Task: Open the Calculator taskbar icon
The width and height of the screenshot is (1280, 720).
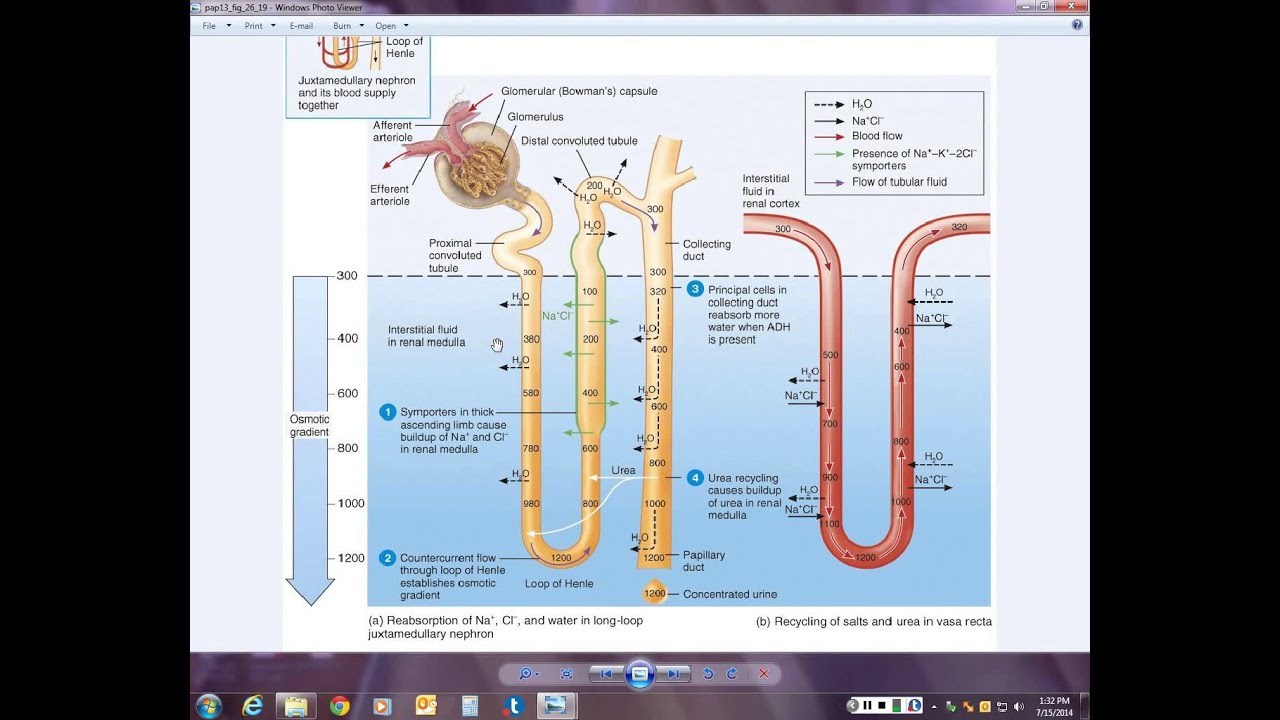Action: click(469, 705)
